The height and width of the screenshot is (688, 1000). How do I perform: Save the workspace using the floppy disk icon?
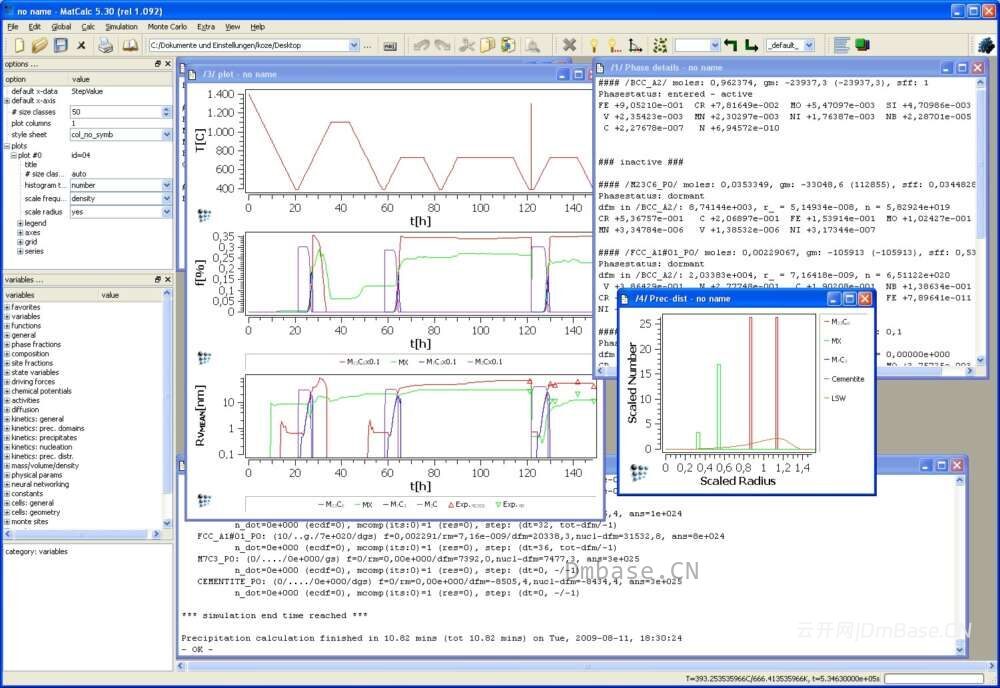(61, 45)
